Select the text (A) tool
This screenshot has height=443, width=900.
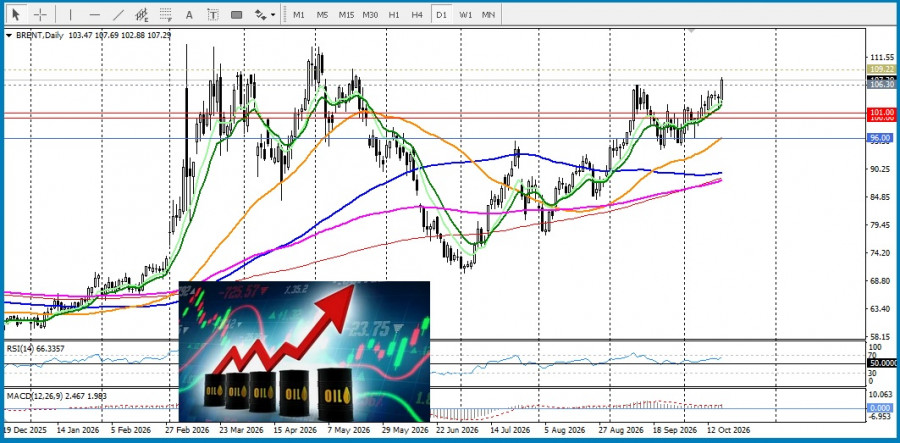189,15
